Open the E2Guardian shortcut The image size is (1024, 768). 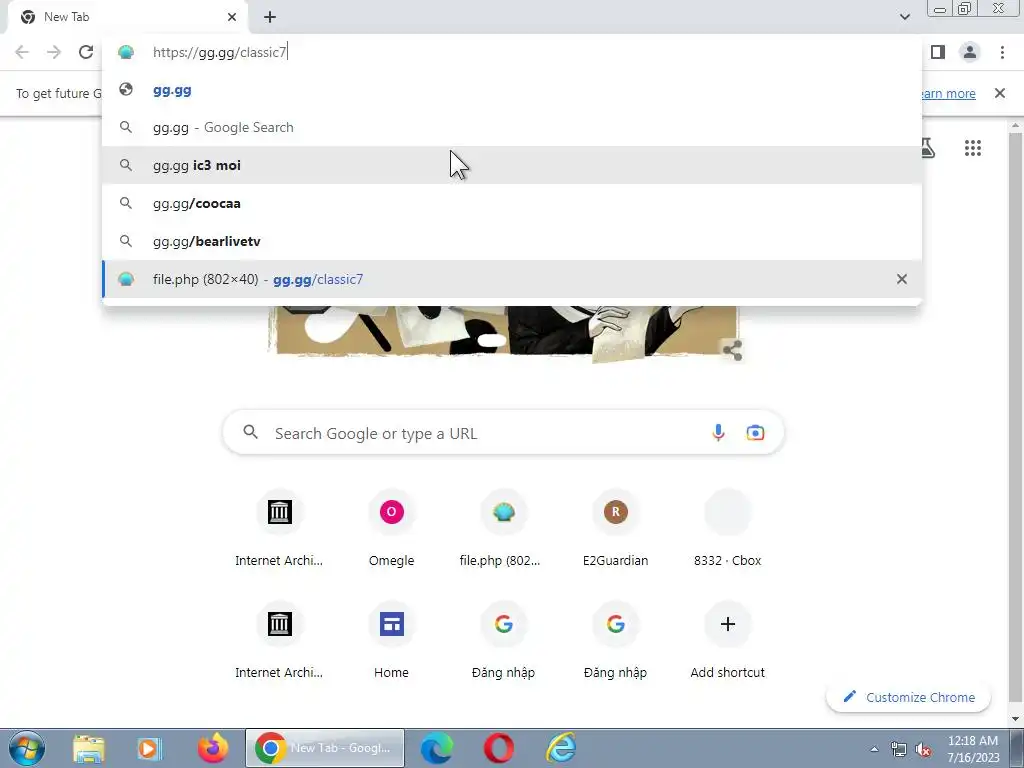point(615,529)
